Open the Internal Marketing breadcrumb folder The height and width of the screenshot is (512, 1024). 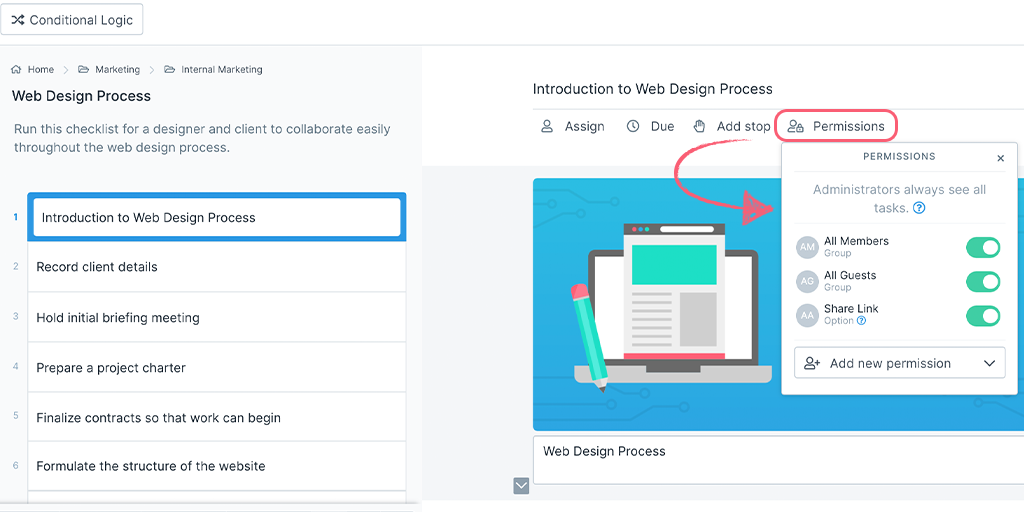pyautogui.click(x=213, y=69)
